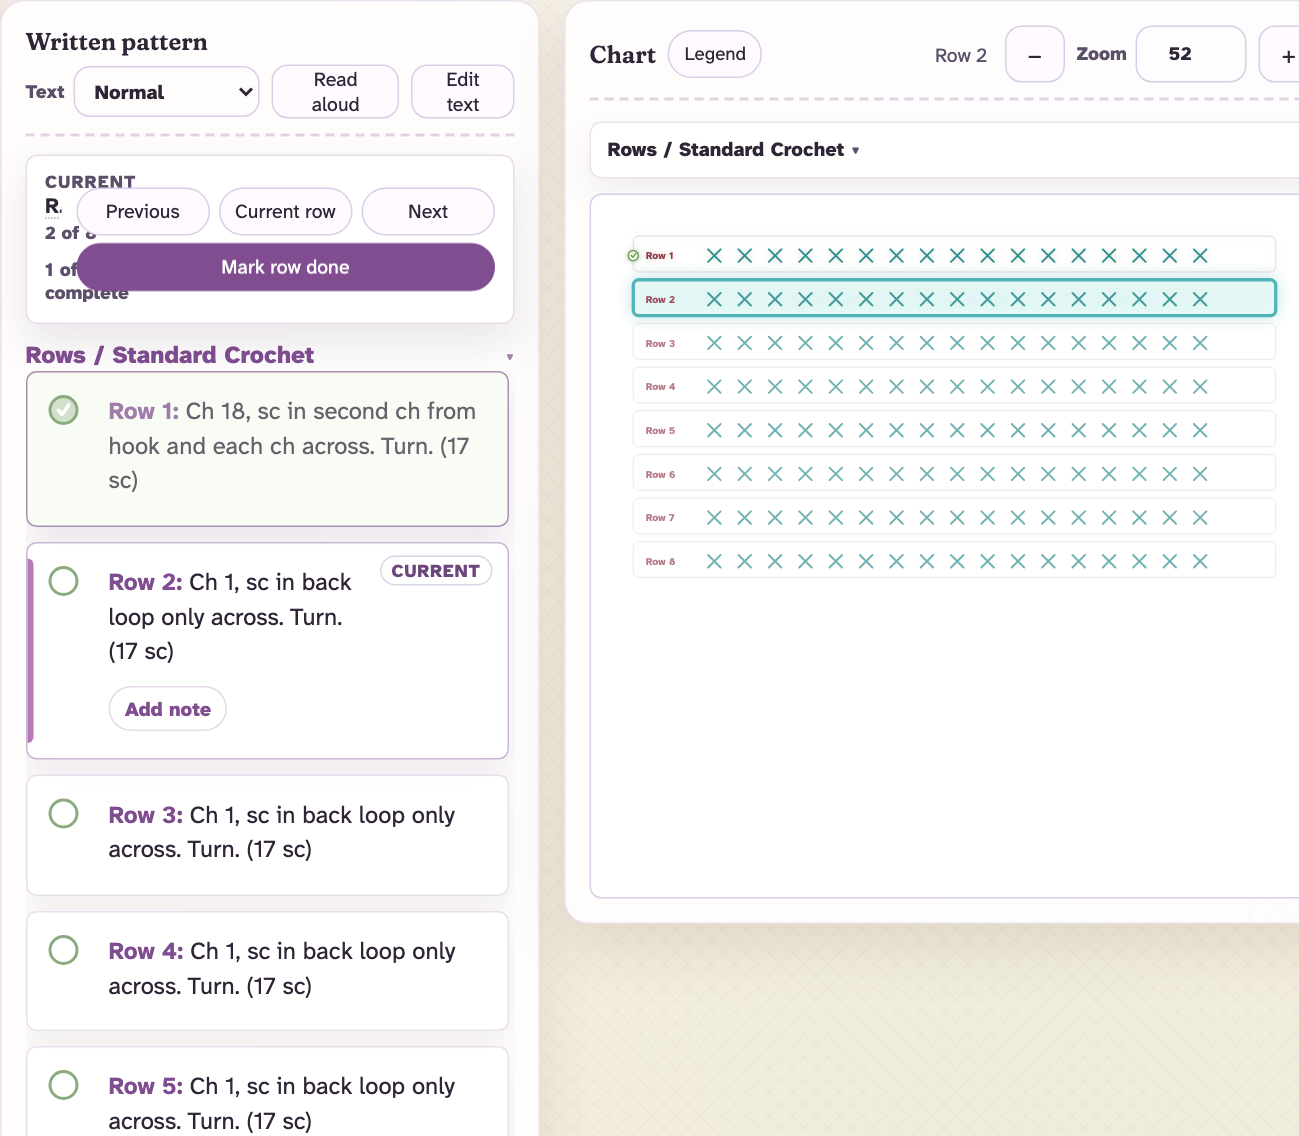Go to the Previous row

[143, 212]
